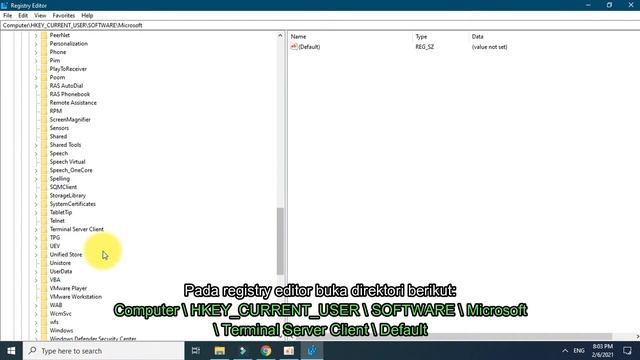
Task: Click the registry path address bar
Action: point(320,25)
